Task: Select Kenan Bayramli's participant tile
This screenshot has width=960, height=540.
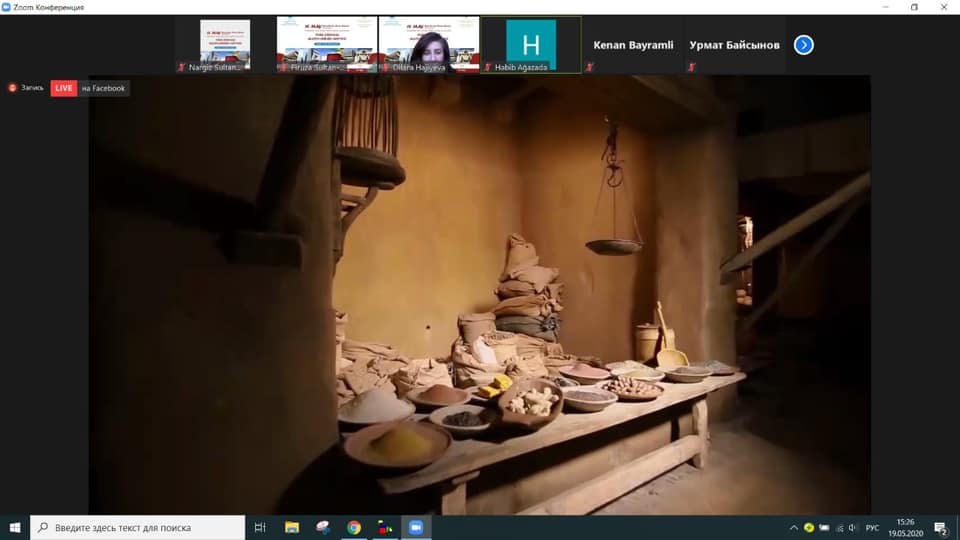Action: [x=633, y=45]
